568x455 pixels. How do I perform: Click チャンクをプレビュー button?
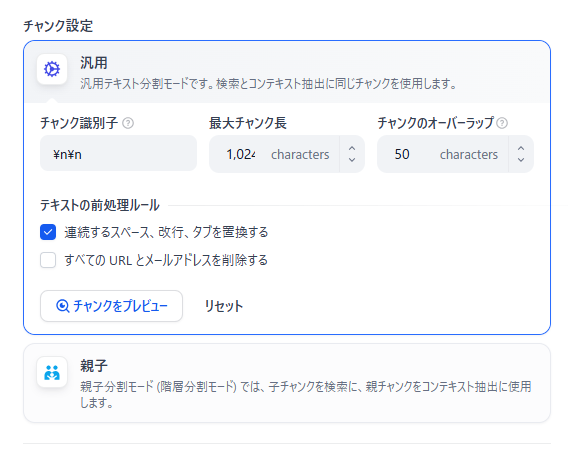pos(112,306)
